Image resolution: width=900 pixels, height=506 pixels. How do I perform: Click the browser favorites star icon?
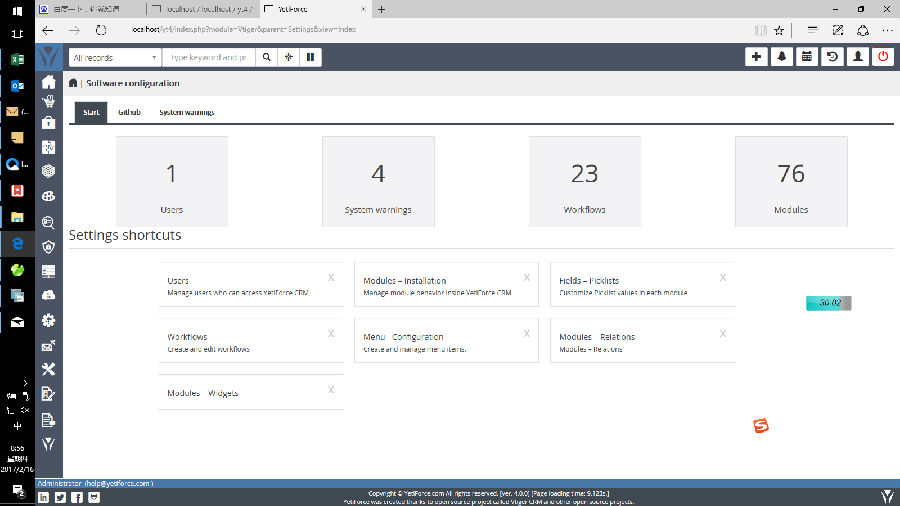click(x=779, y=30)
